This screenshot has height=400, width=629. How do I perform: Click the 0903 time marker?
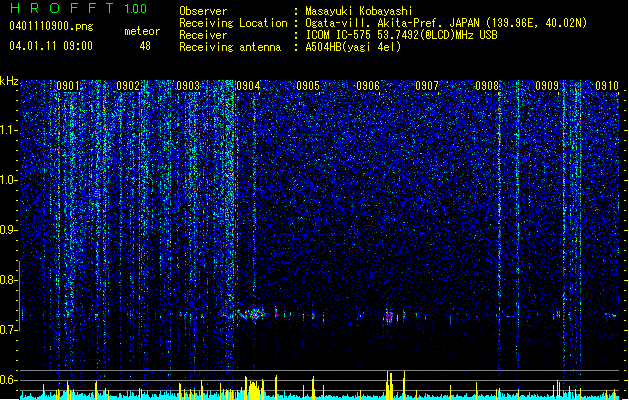[x=188, y=86]
